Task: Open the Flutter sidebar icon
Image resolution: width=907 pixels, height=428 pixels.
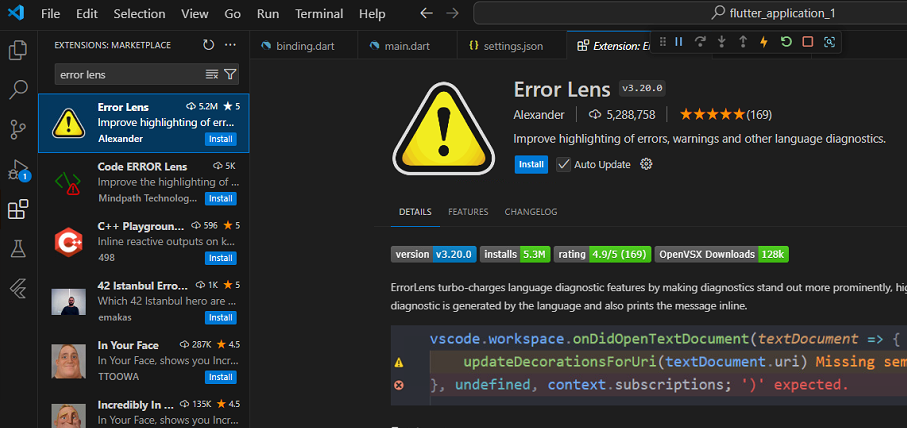Action: pos(19,289)
